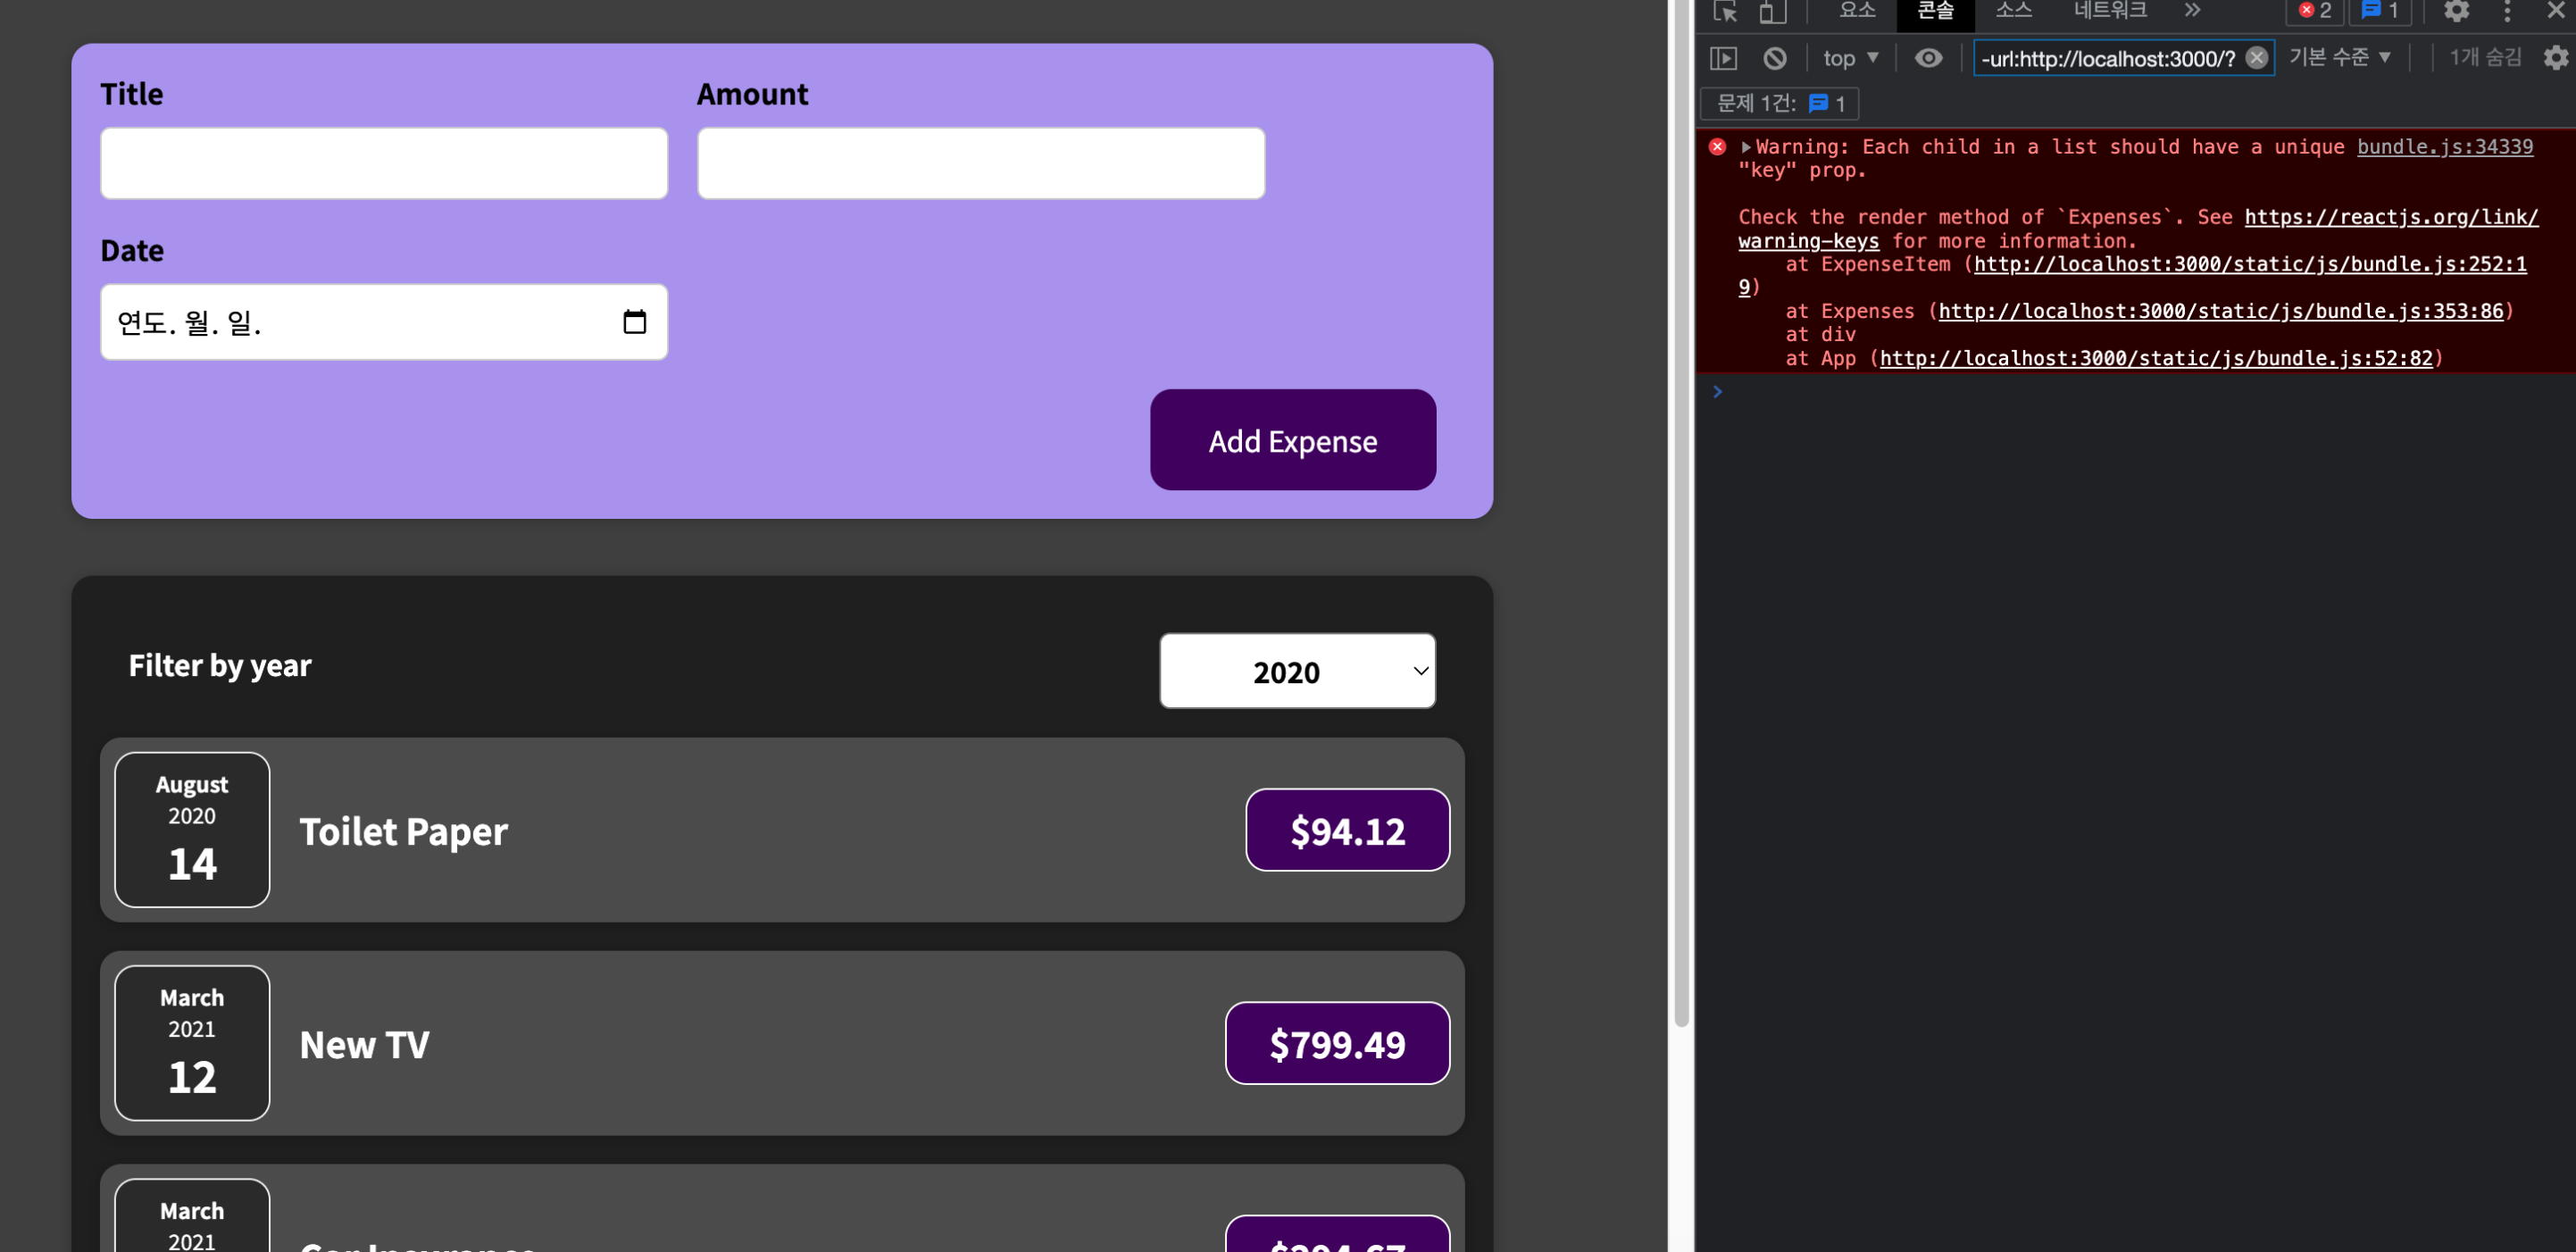Click the Add Expense button
2576x1252 pixels.
click(x=1292, y=440)
